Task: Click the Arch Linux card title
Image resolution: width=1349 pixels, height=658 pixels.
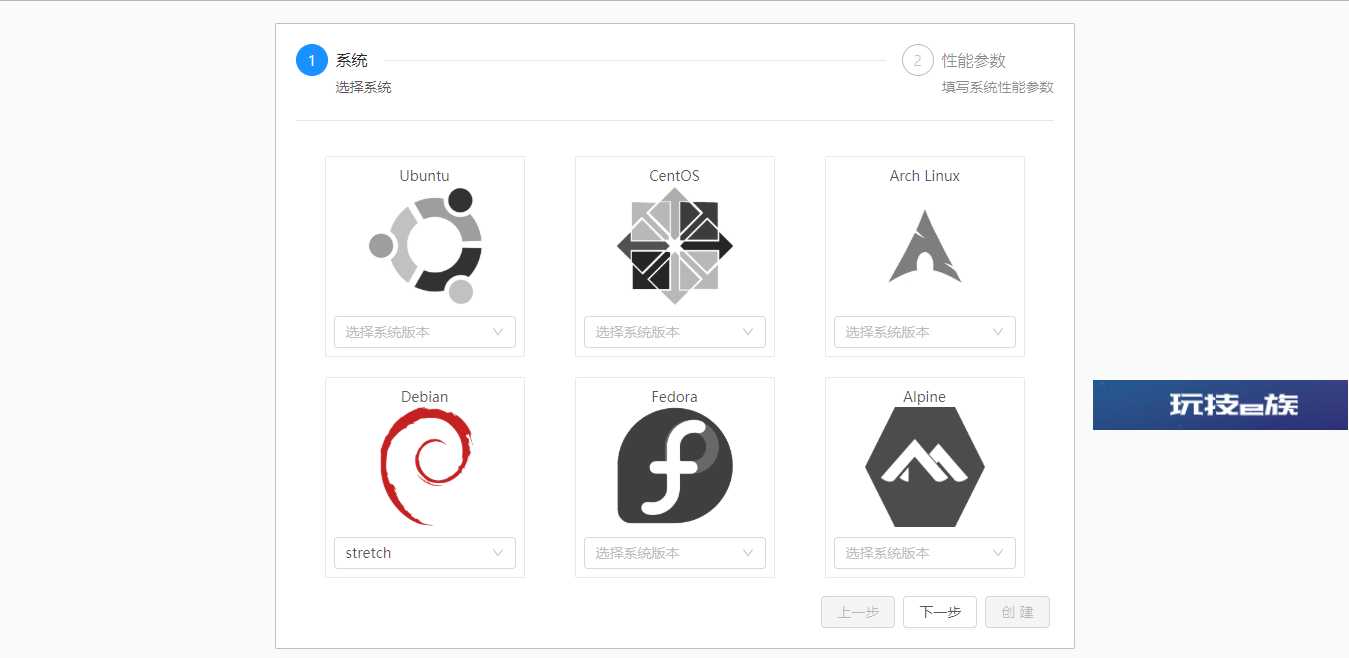Action: 925,176
